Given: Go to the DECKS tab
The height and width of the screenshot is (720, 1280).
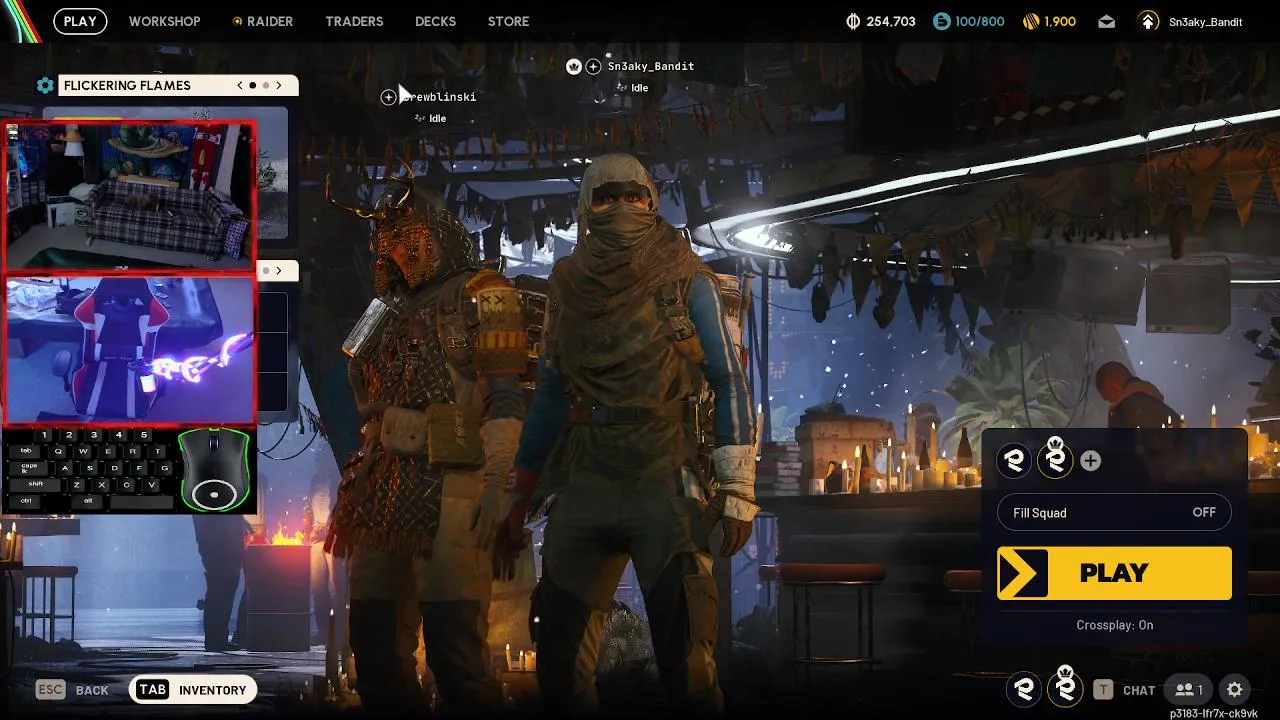Looking at the screenshot, I should (435, 21).
